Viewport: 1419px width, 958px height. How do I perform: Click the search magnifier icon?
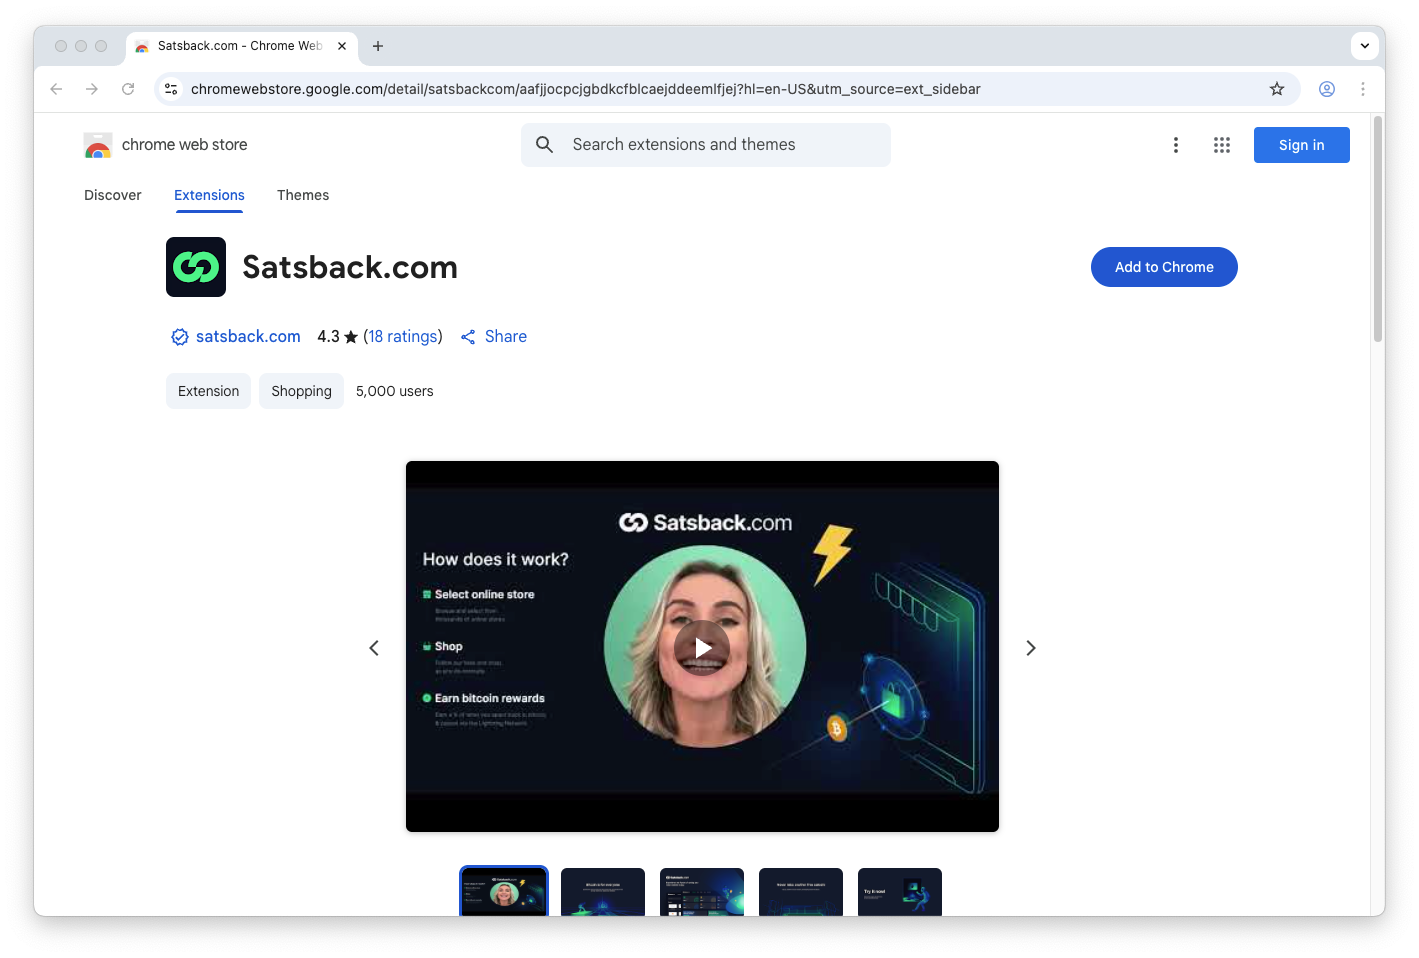545,145
